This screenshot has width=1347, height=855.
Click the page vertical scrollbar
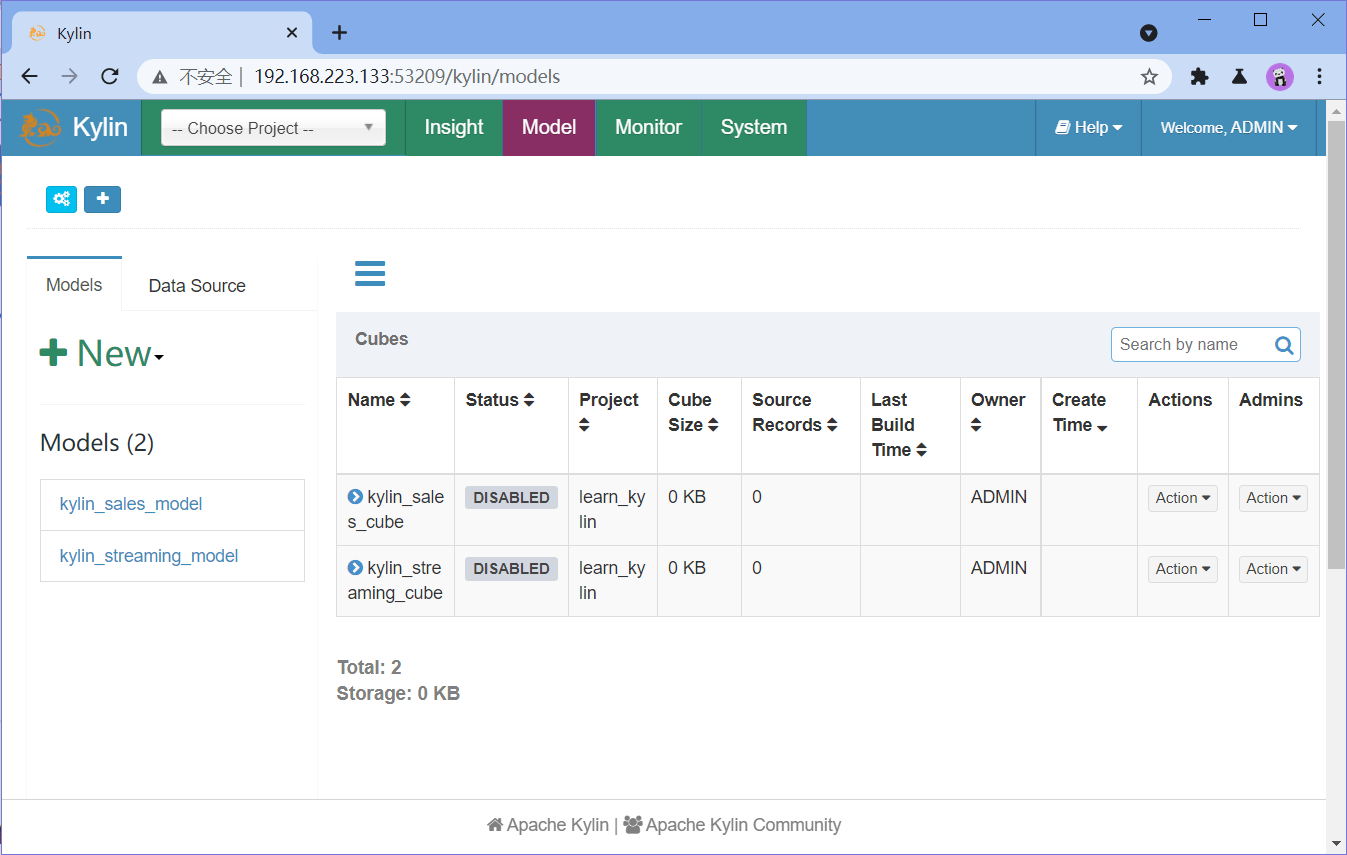1336,345
